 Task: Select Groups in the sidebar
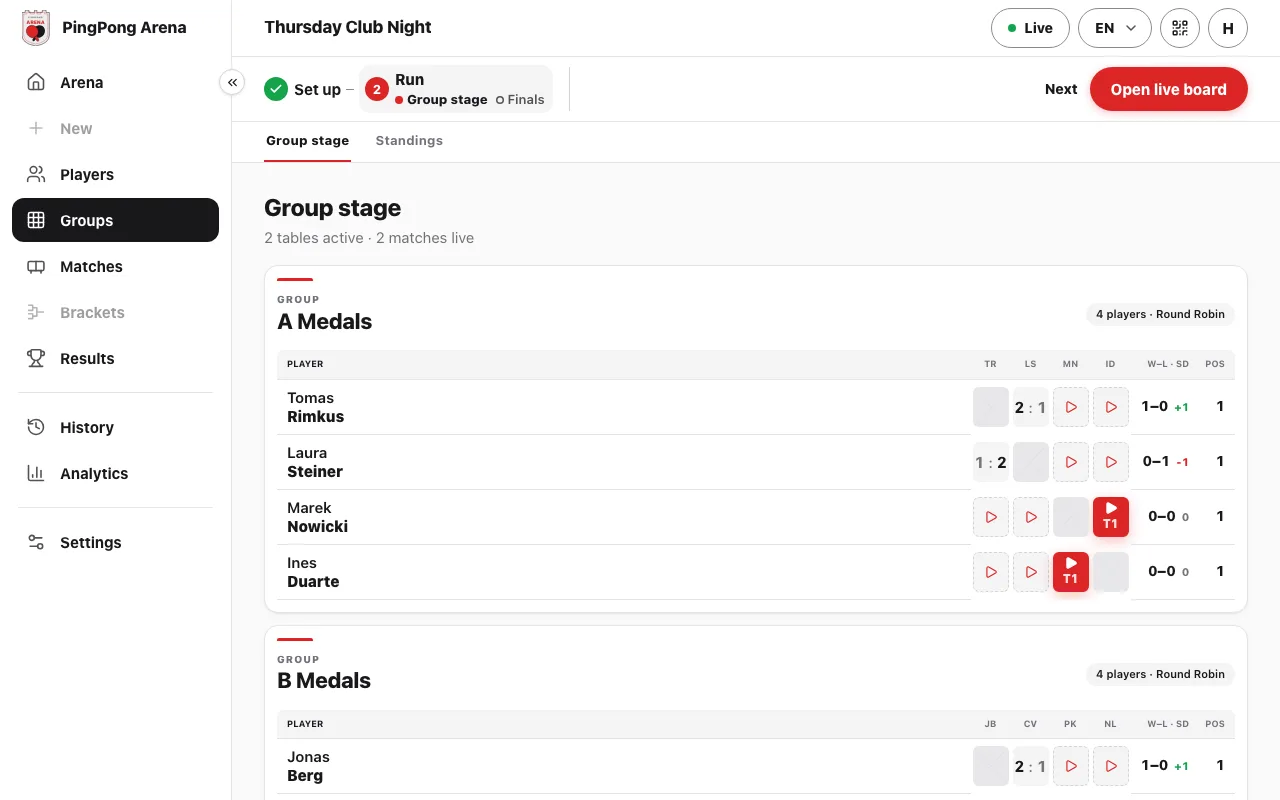click(x=115, y=220)
